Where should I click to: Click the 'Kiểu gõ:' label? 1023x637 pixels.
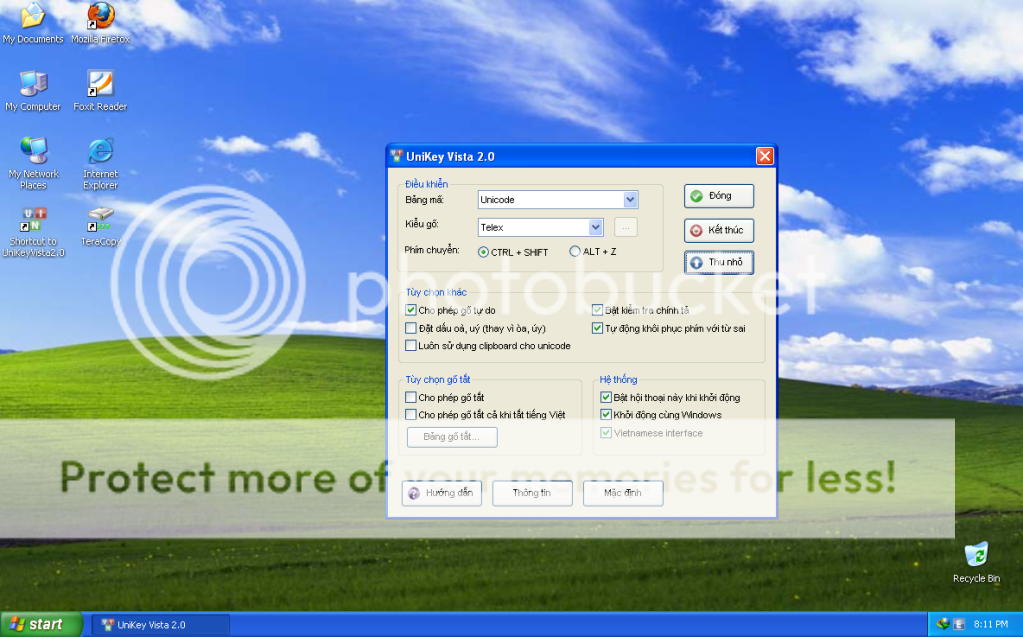(x=421, y=224)
